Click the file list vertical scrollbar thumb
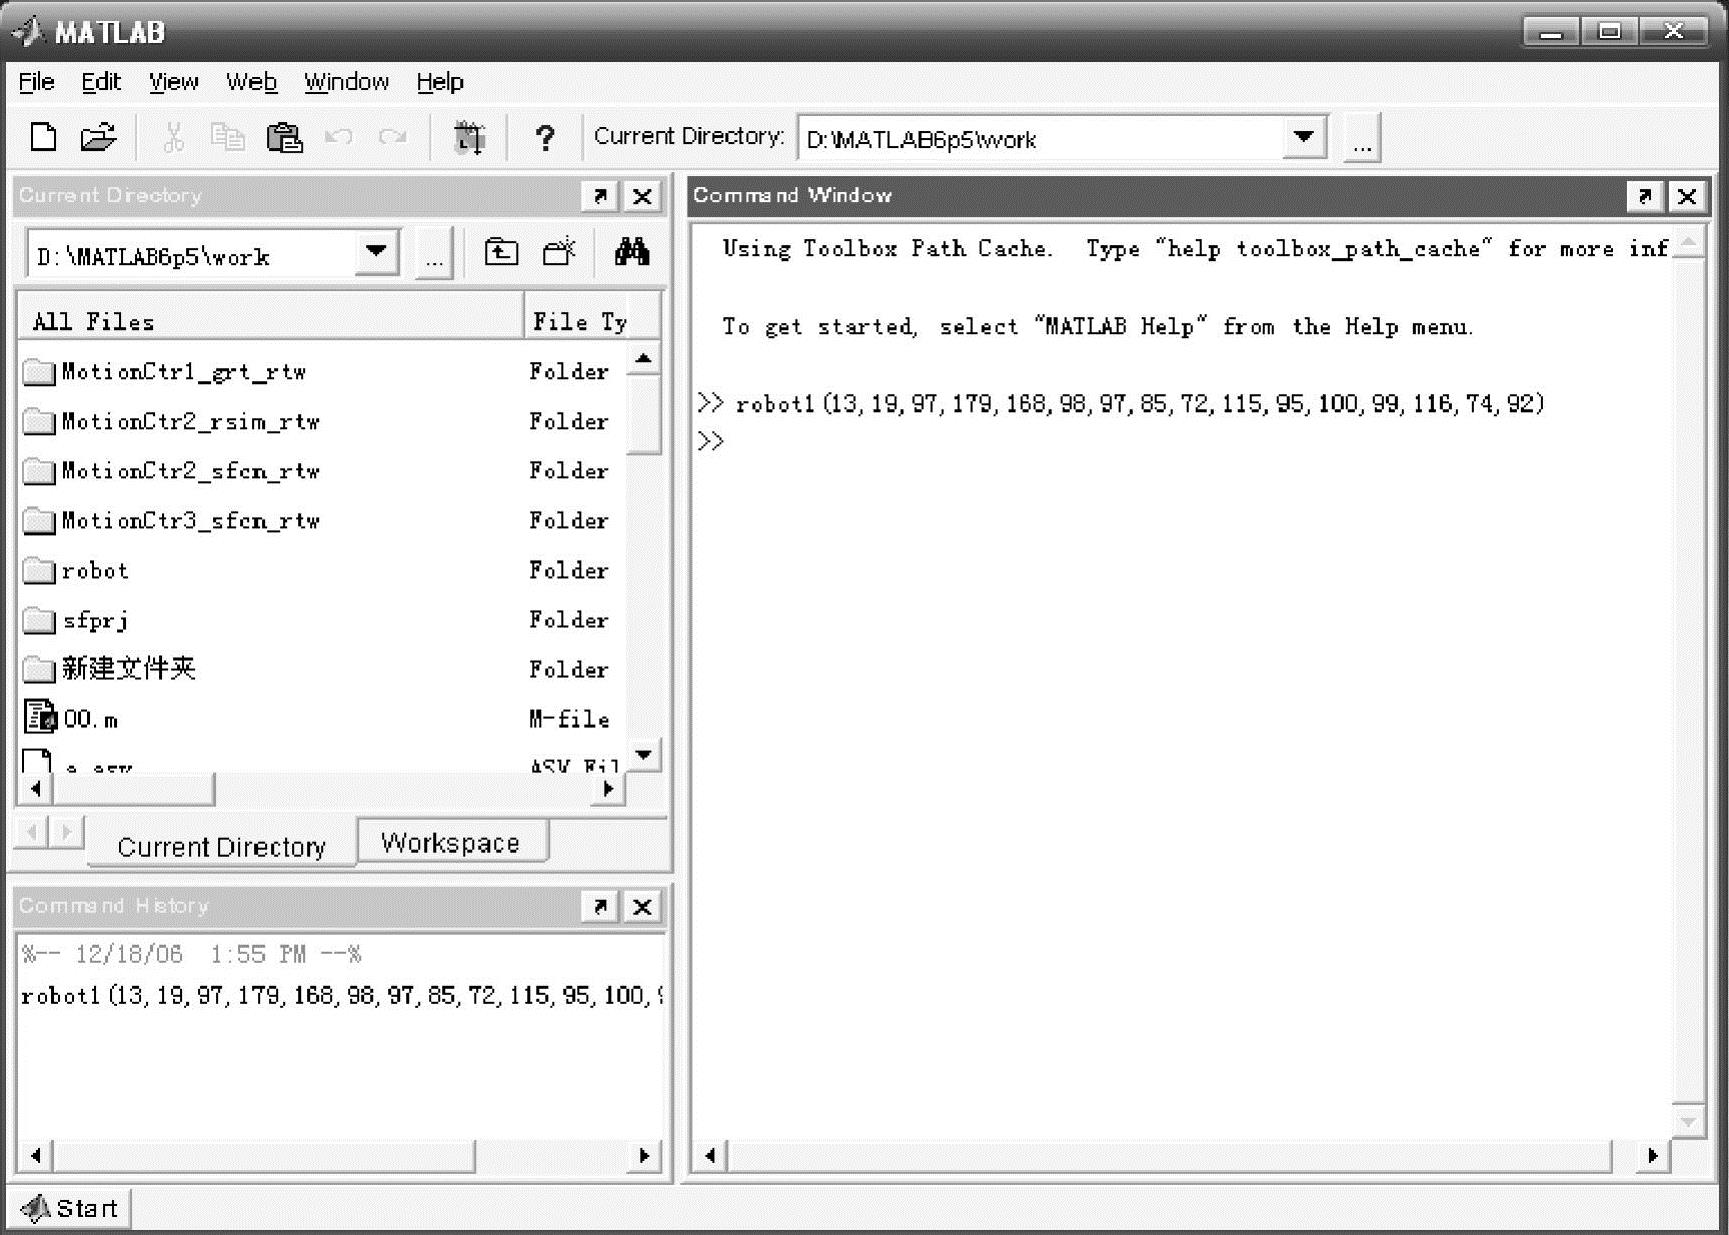The image size is (1729, 1235). tap(644, 415)
